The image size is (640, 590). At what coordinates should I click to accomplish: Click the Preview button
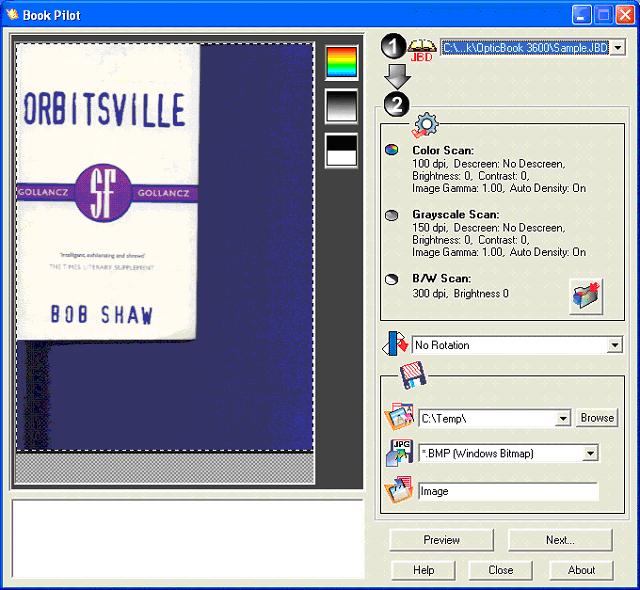[441, 540]
